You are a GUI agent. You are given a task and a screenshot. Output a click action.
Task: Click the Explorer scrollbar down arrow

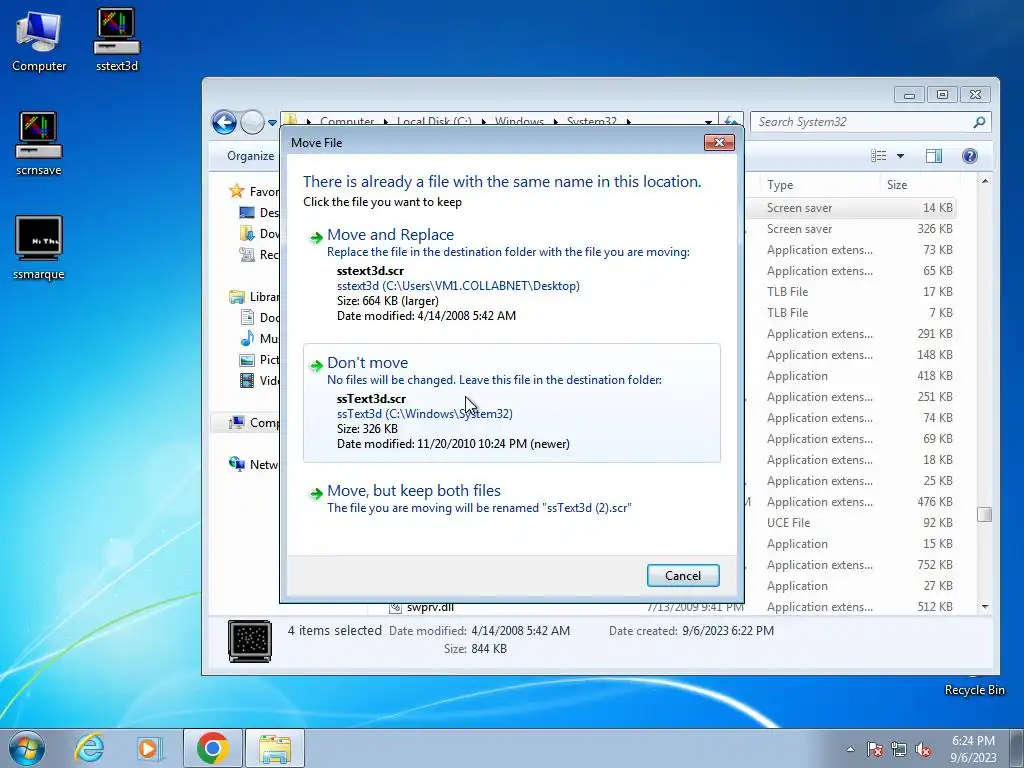coord(985,607)
